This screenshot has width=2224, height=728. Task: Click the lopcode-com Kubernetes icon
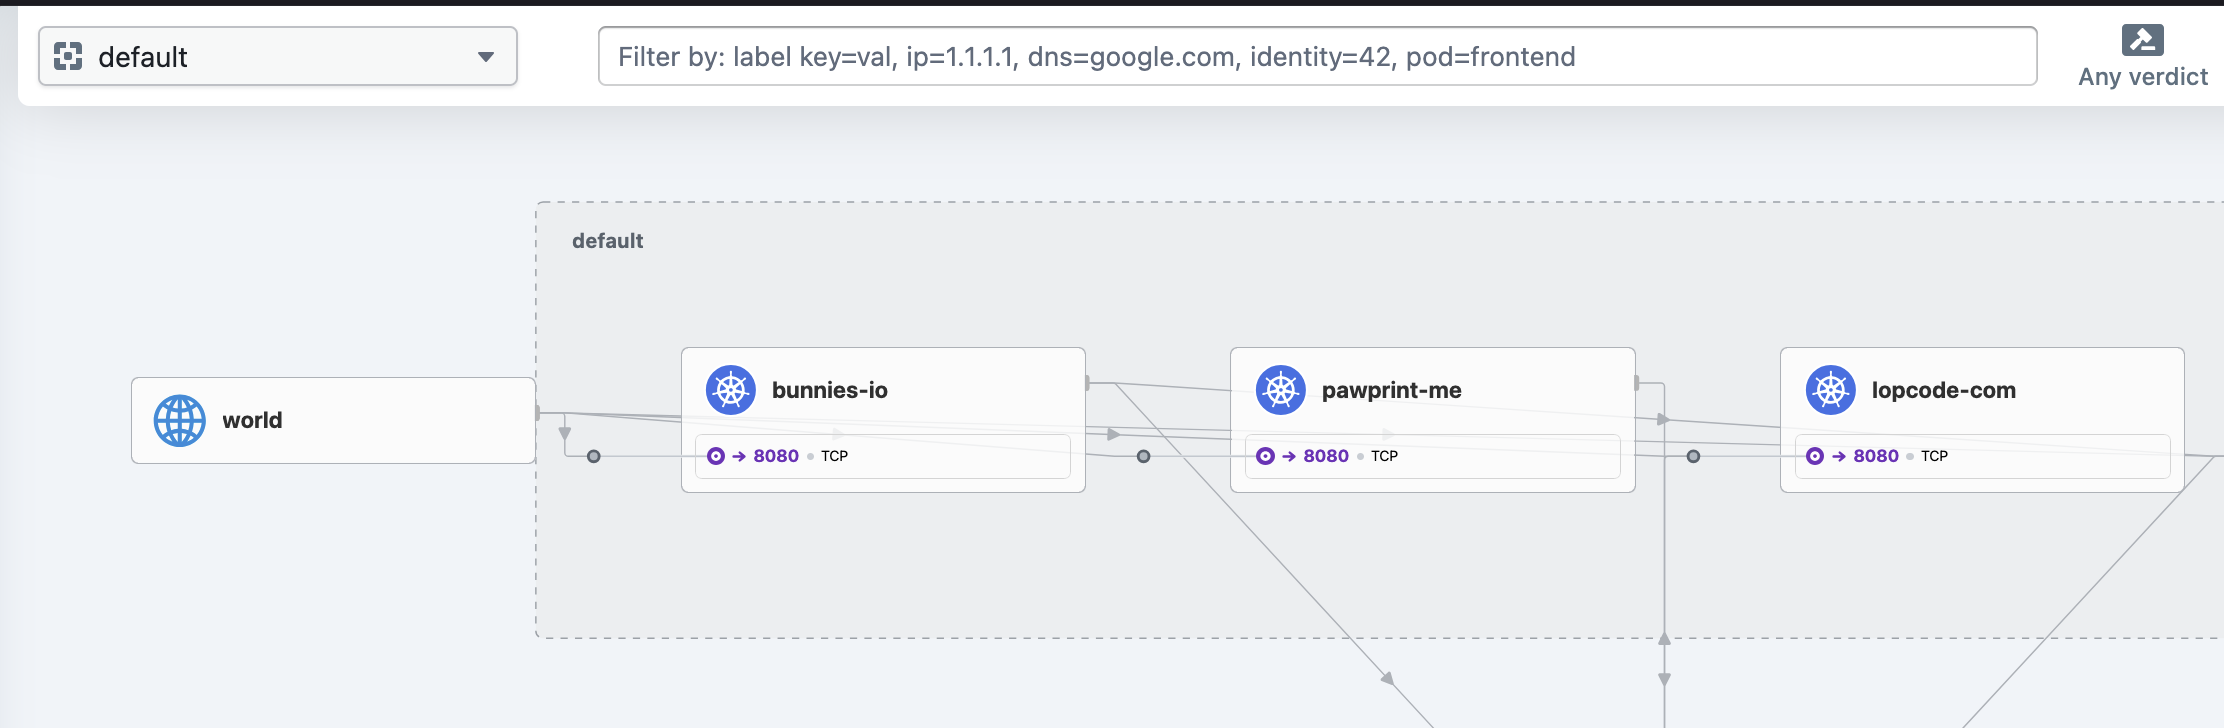click(1831, 390)
